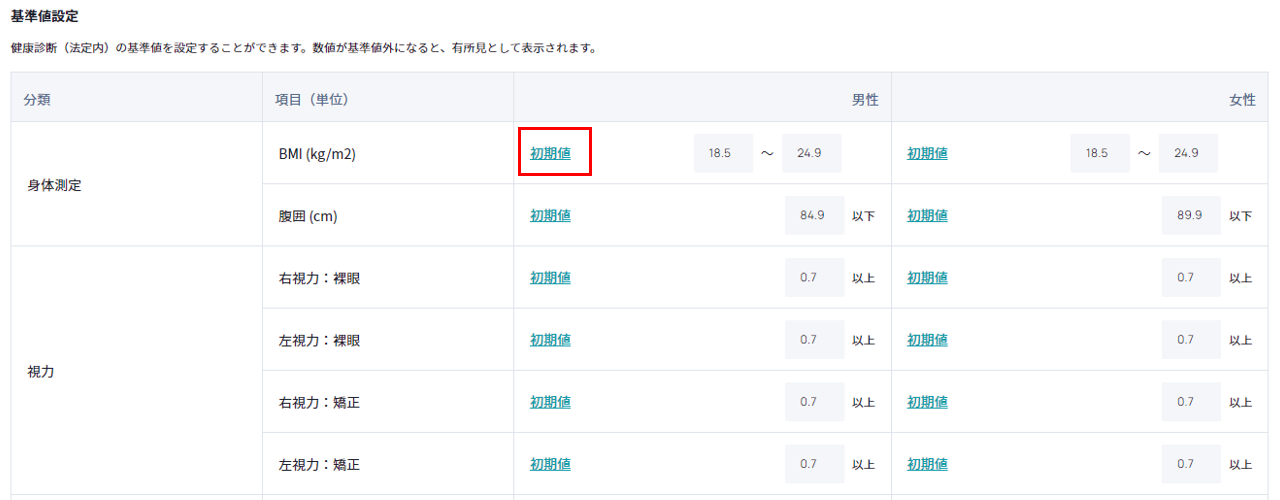Viewport: 1280px width, 500px height.
Task: Click the 初期値 link for female BMI
Action: [927, 153]
